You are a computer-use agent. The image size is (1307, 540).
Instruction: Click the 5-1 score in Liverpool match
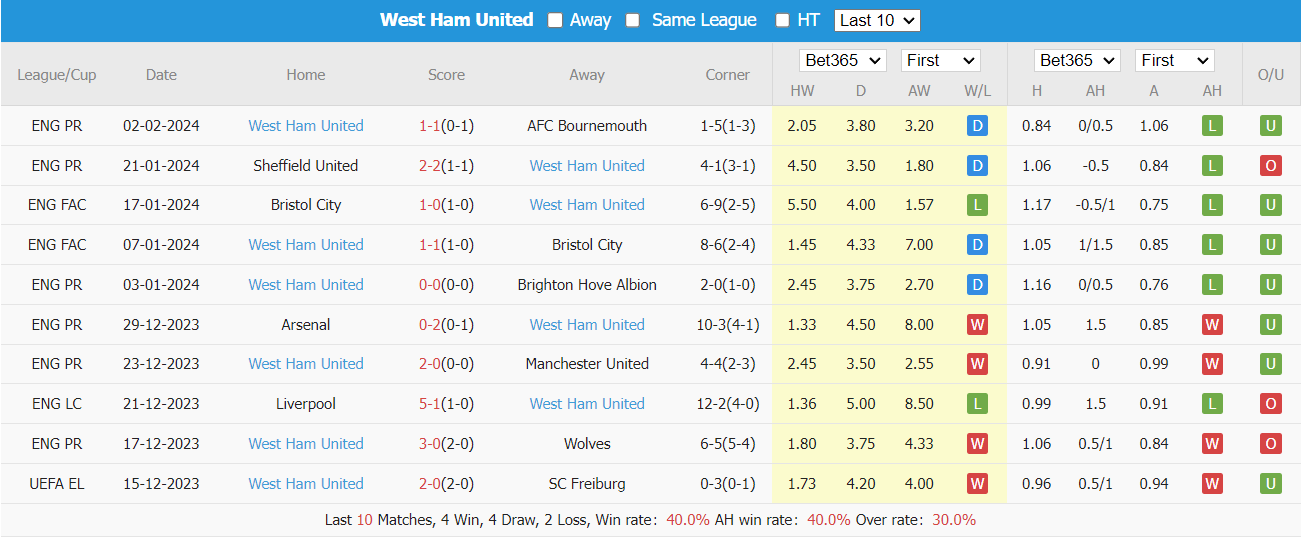point(429,404)
